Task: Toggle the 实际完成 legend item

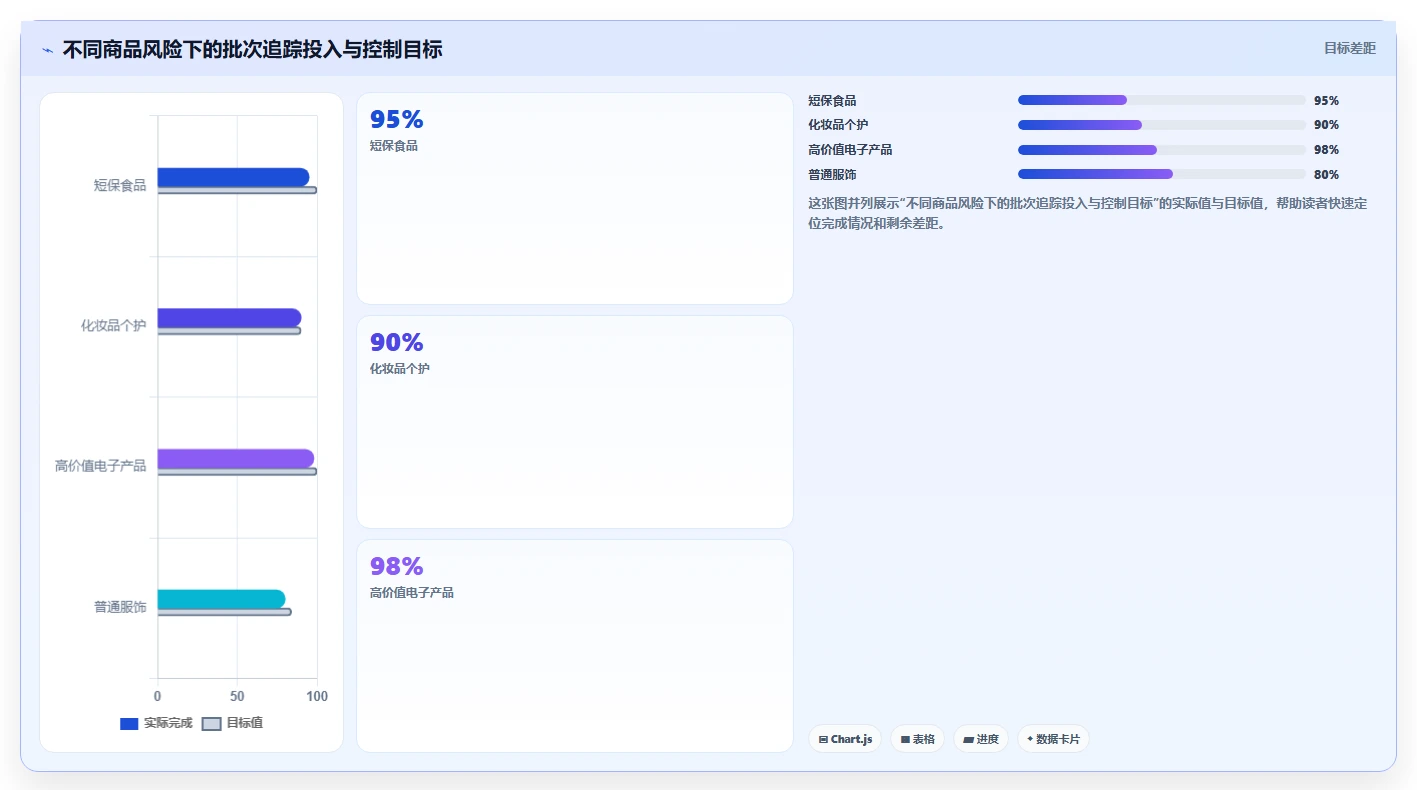Action: pyautogui.click(x=156, y=723)
